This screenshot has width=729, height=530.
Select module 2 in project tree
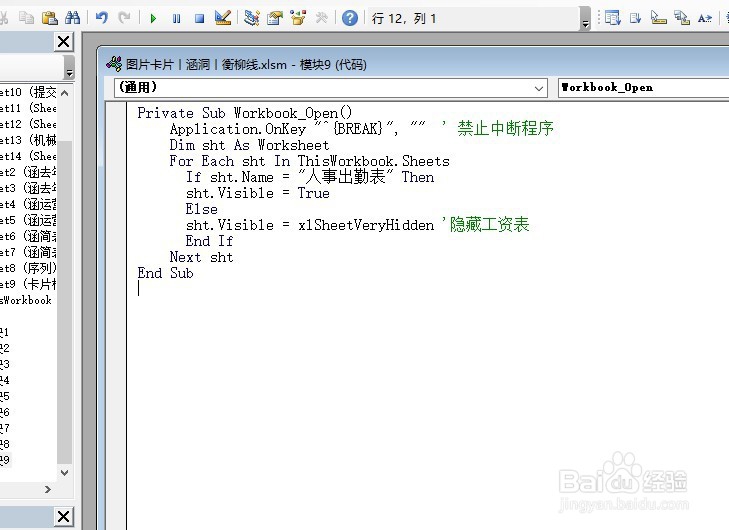(x=5, y=348)
